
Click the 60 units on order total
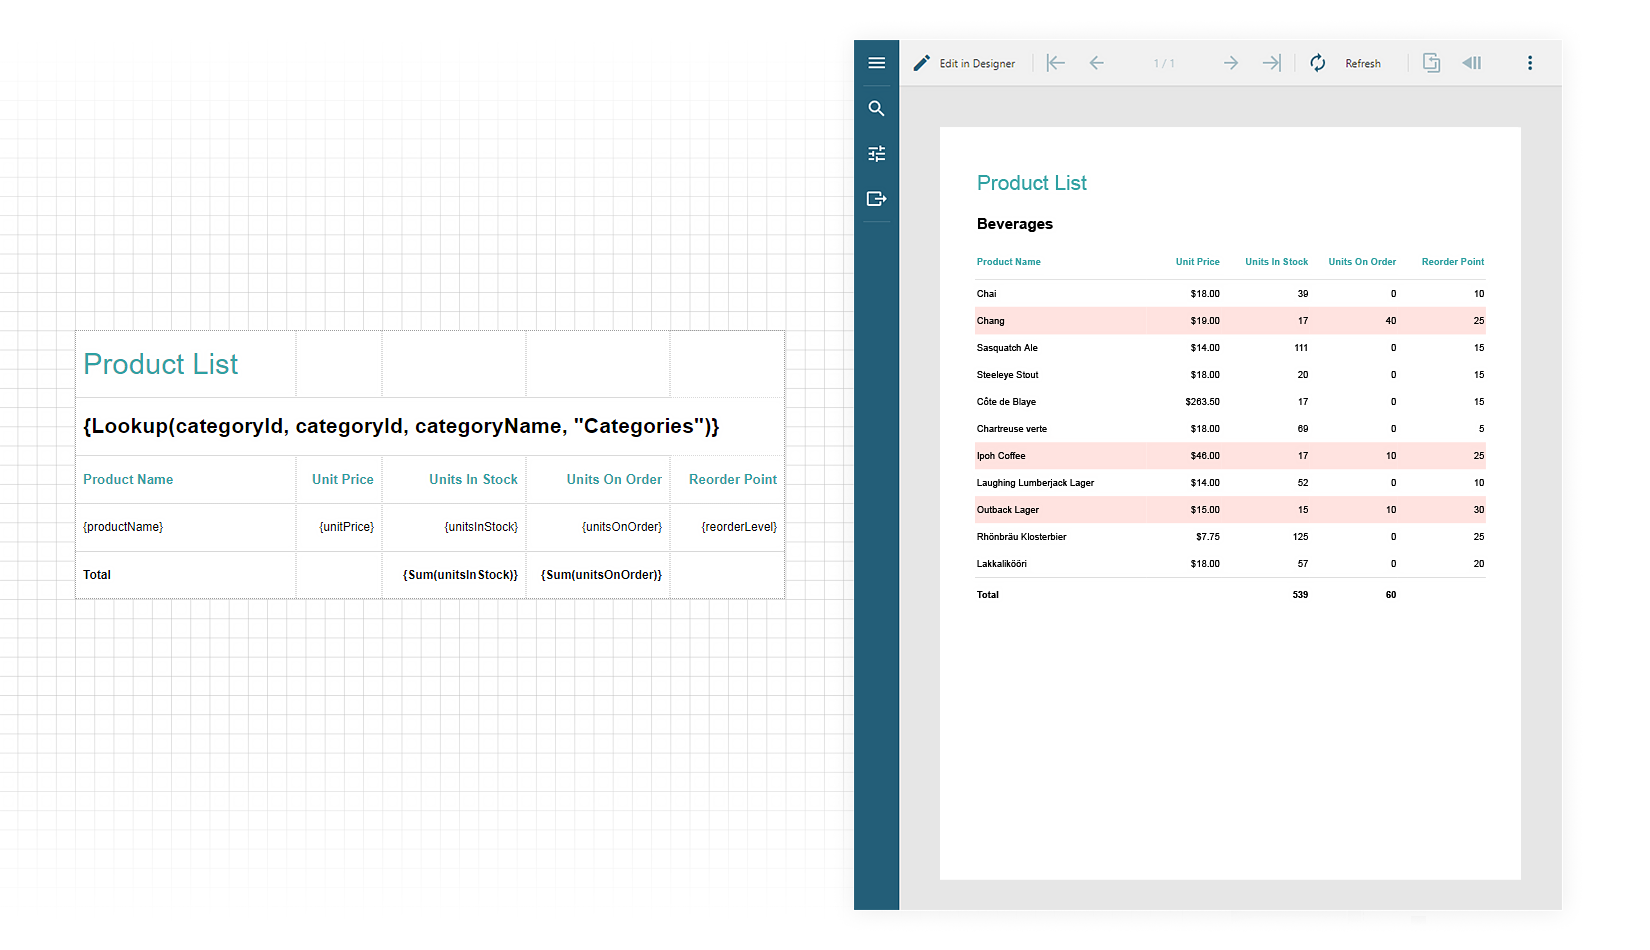pyautogui.click(x=1391, y=595)
